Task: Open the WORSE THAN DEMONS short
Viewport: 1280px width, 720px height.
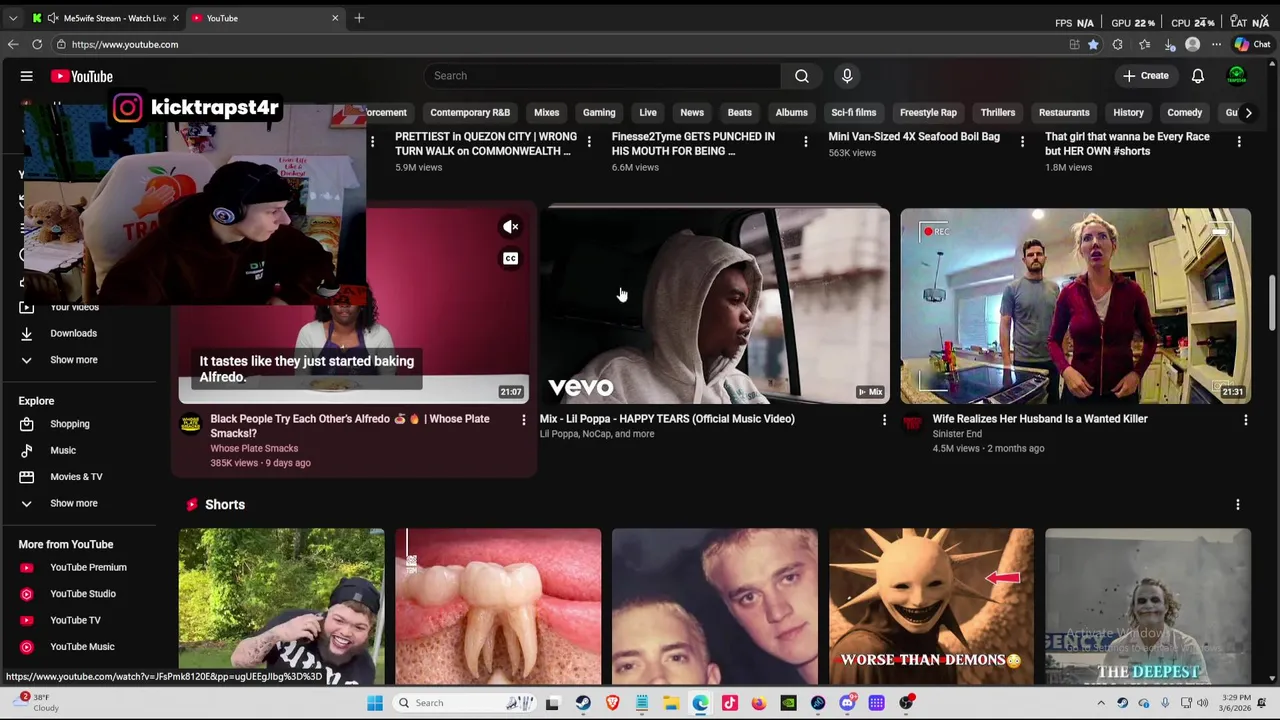Action: coord(931,606)
